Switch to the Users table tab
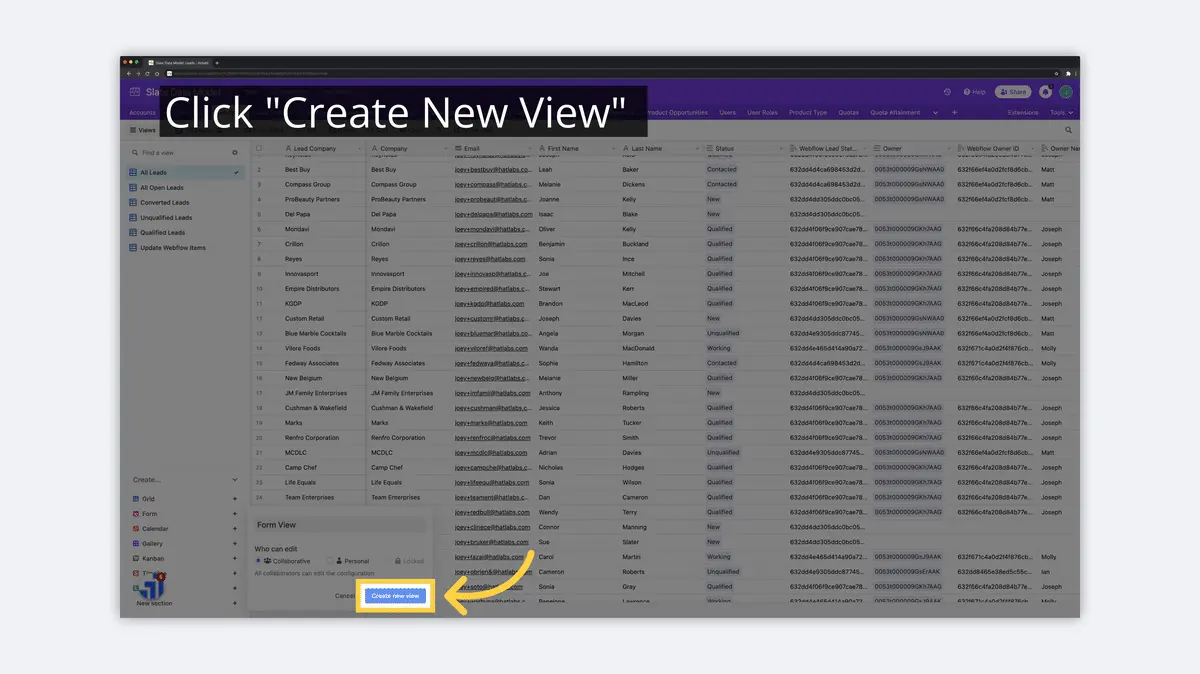The image size is (1200, 674). [728, 113]
